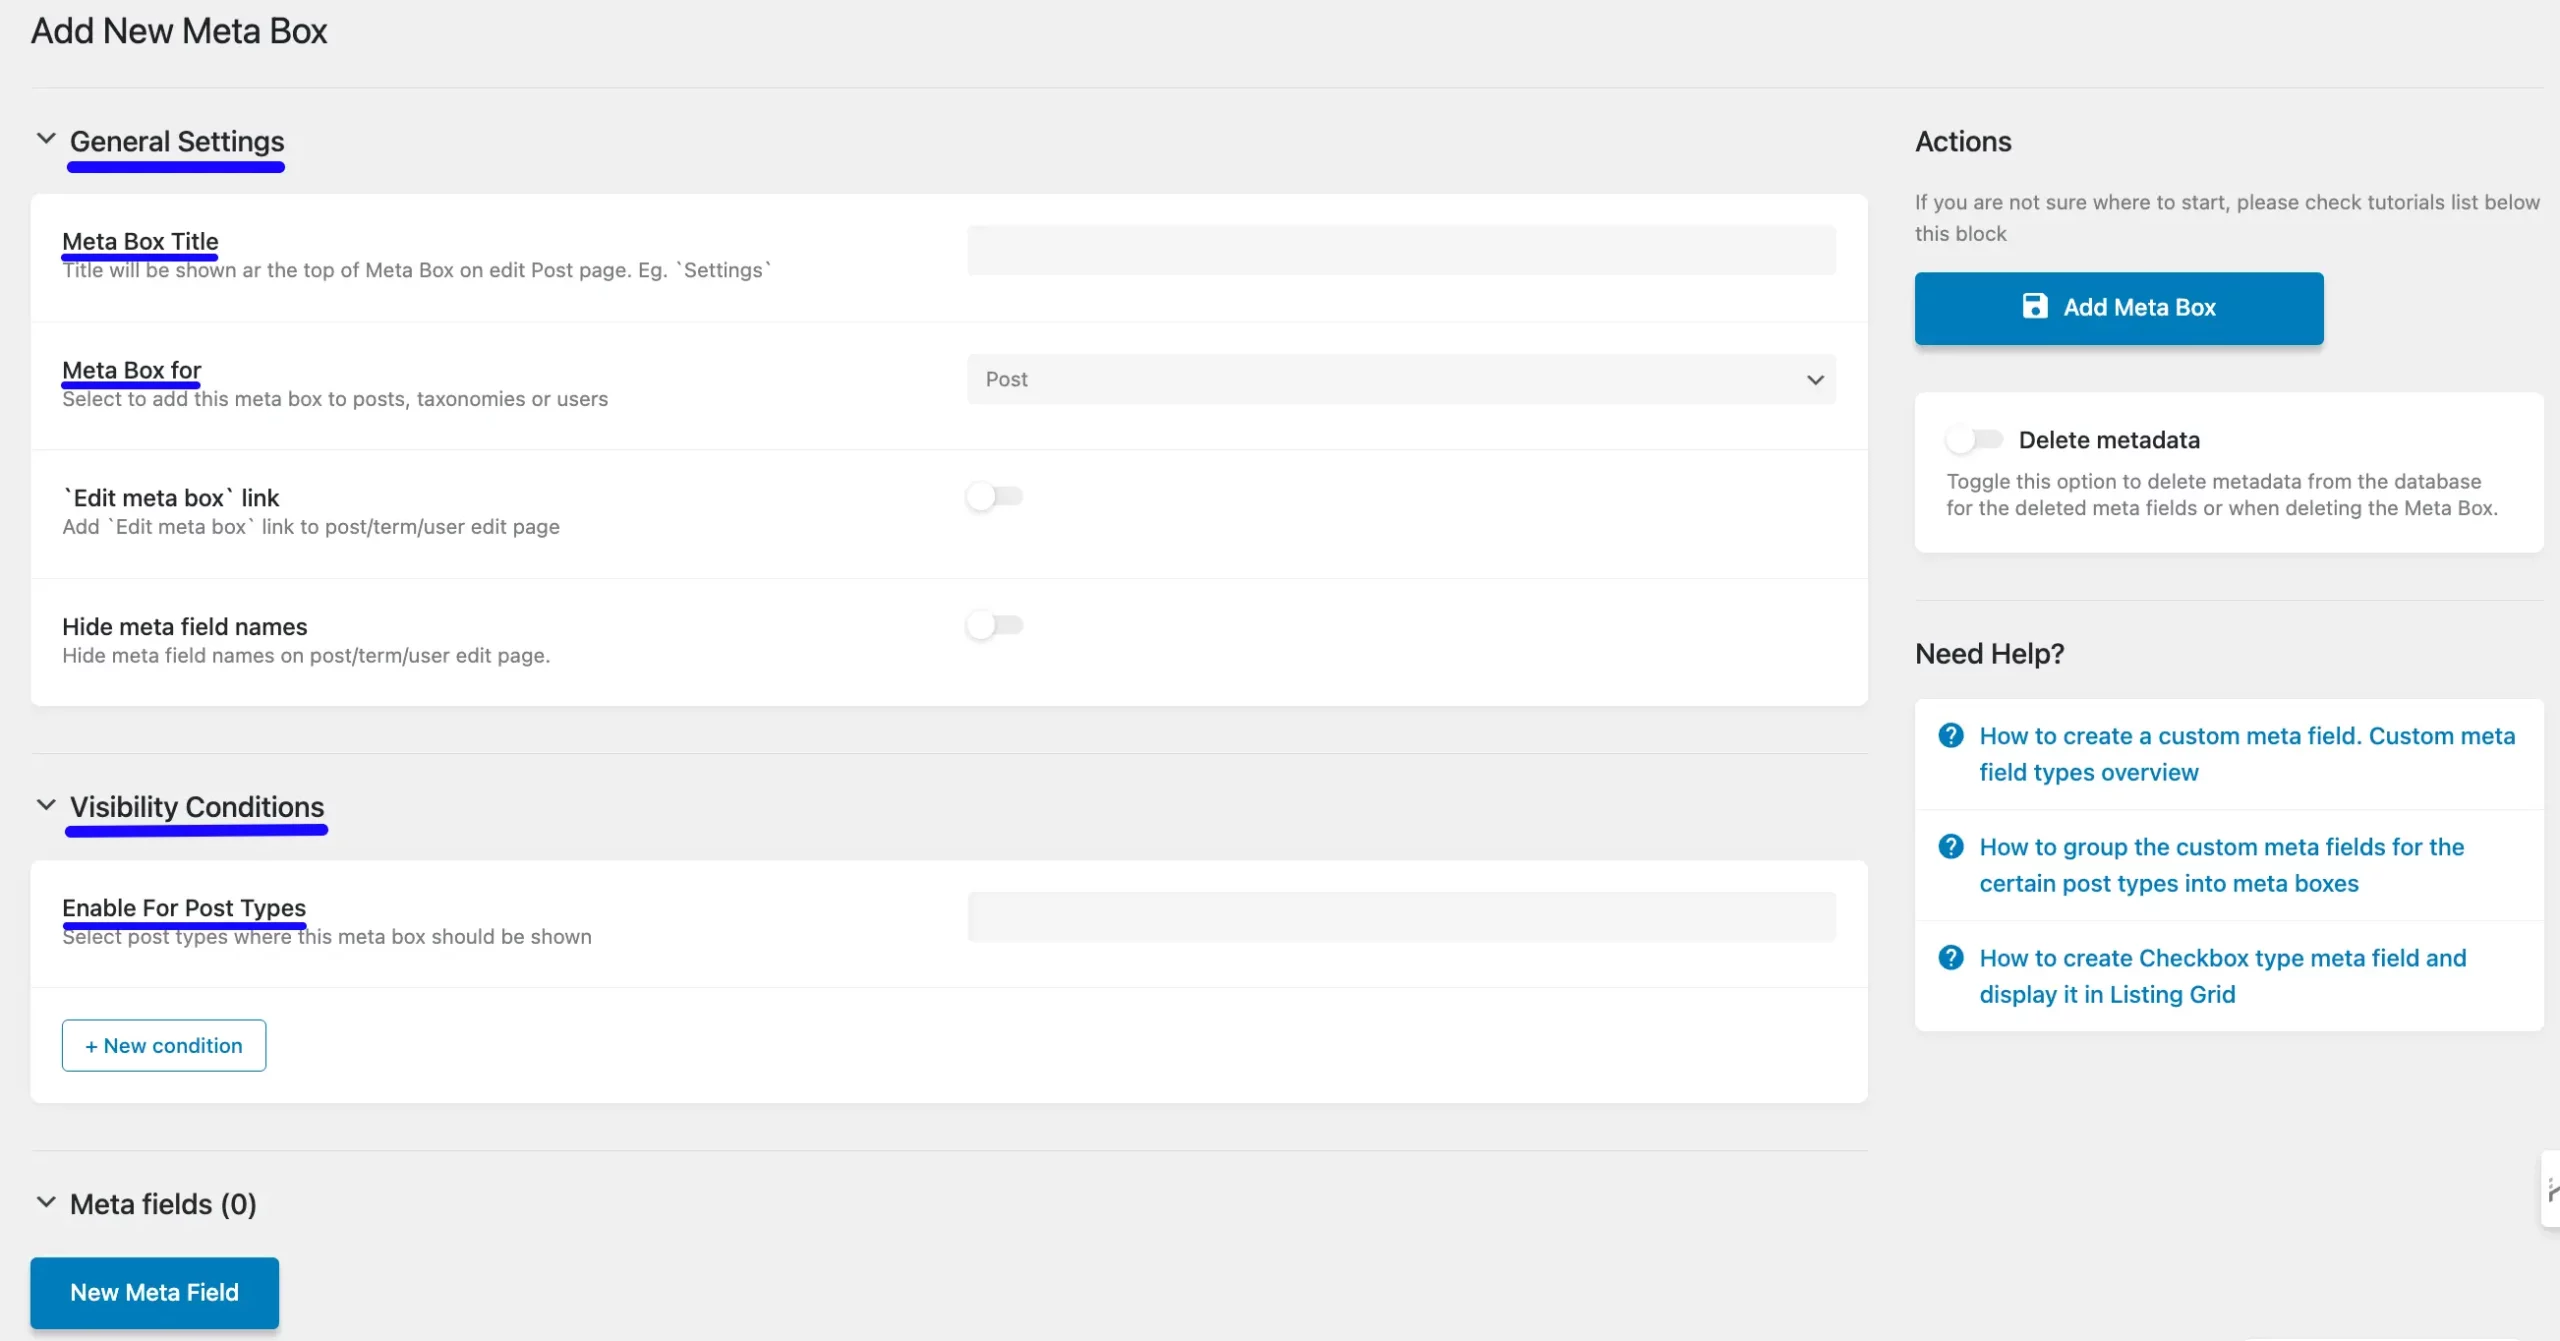
Task: Collapse the Meta fields (0) section
Action: tap(44, 1202)
